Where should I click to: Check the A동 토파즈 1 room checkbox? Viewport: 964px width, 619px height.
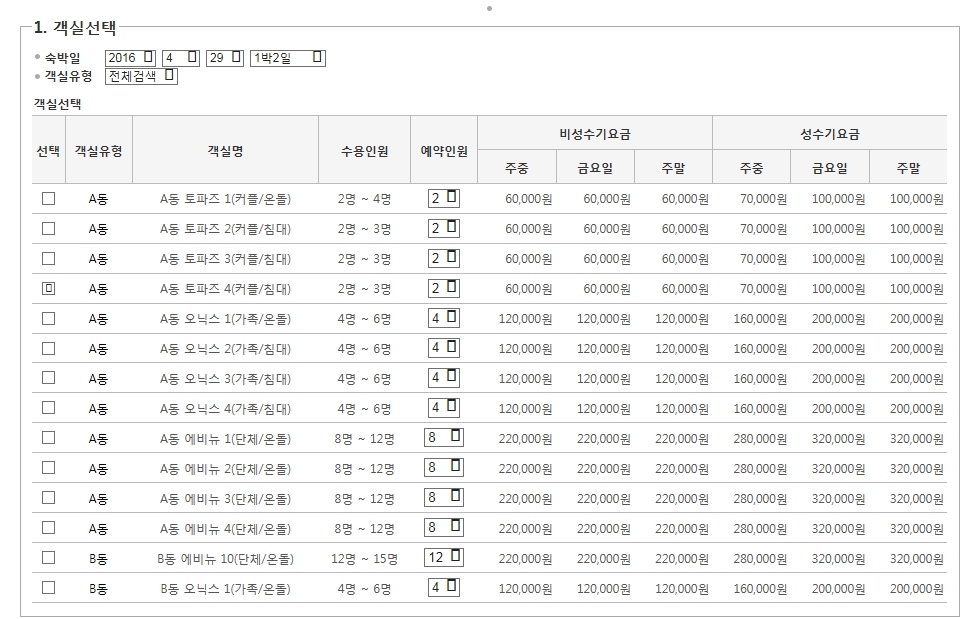pyautogui.click(x=48, y=199)
